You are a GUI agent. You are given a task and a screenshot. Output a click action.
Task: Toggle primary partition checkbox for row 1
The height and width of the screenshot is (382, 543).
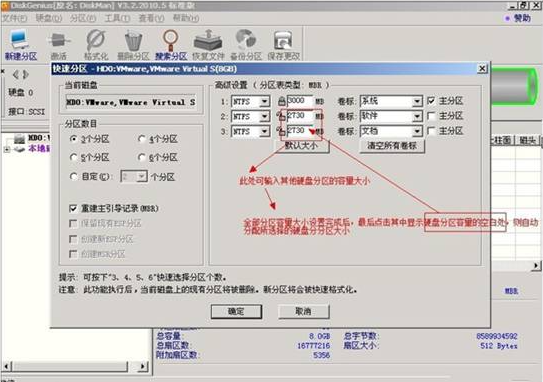point(431,101)
